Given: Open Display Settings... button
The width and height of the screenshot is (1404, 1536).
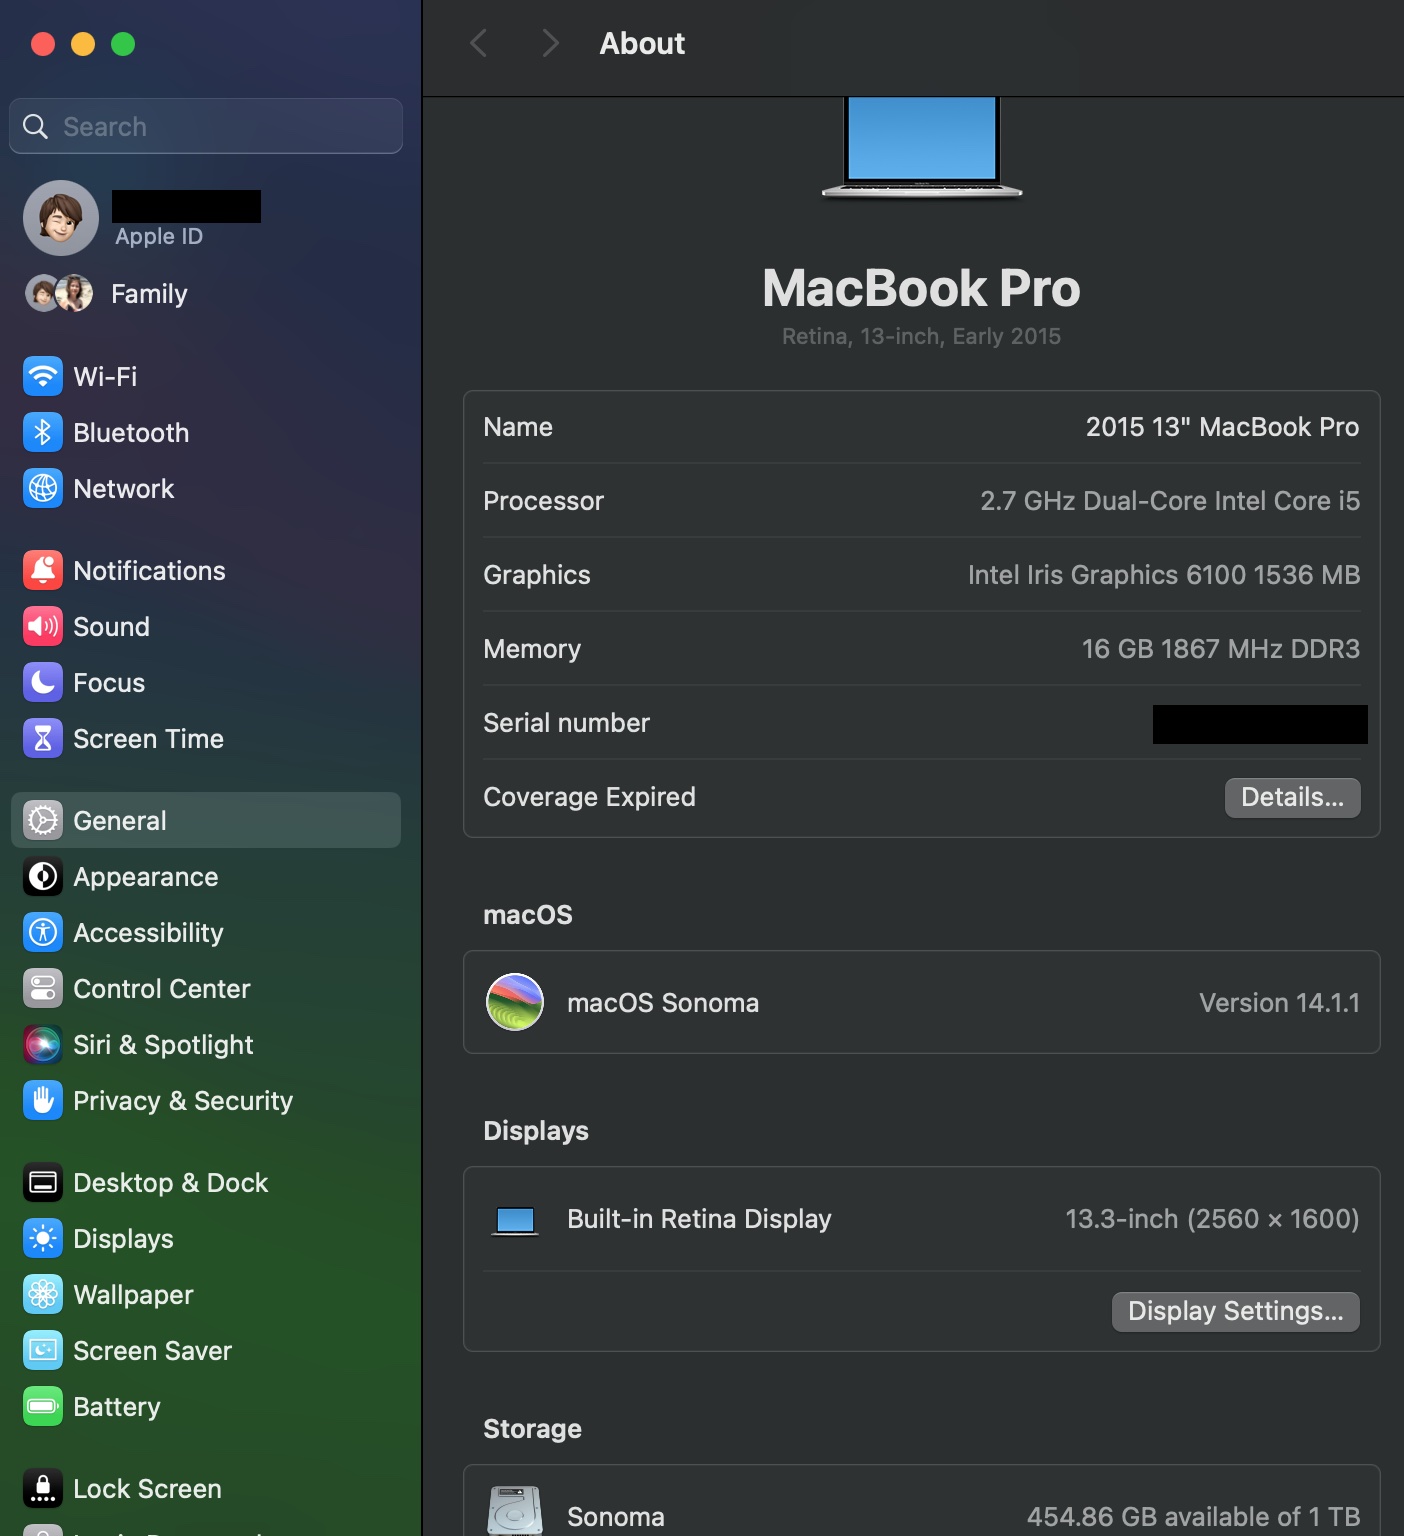Looking at the screenshot, I should click(1235, 1311).
